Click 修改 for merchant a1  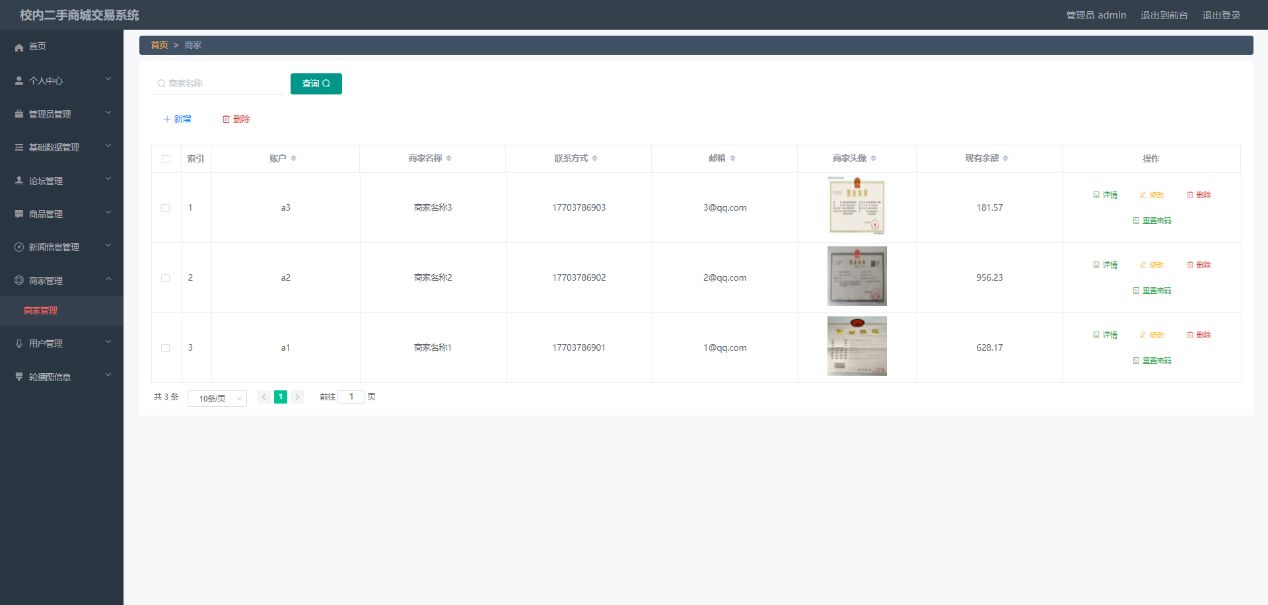point(1152,335)
